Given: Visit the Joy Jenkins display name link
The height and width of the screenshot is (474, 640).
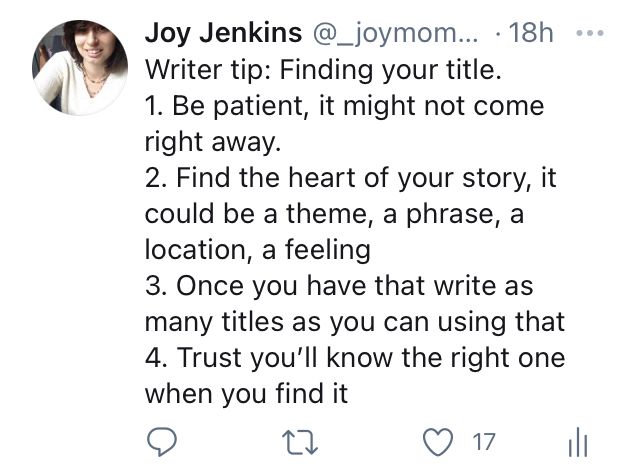Looking at the screenshot, I should pyautogui.click(x=223, y=33).
